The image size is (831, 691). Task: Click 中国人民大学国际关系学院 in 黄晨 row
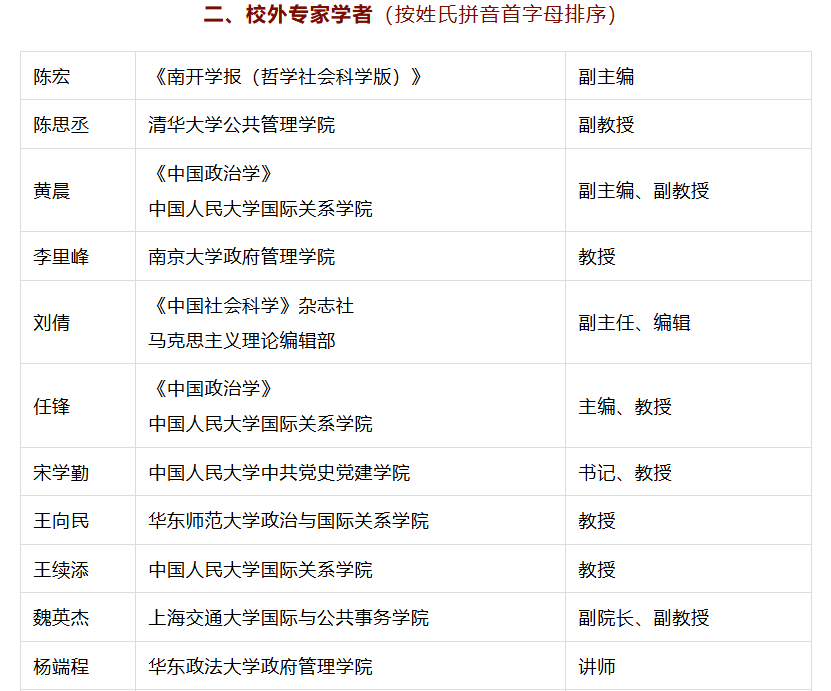coord(260,209)
